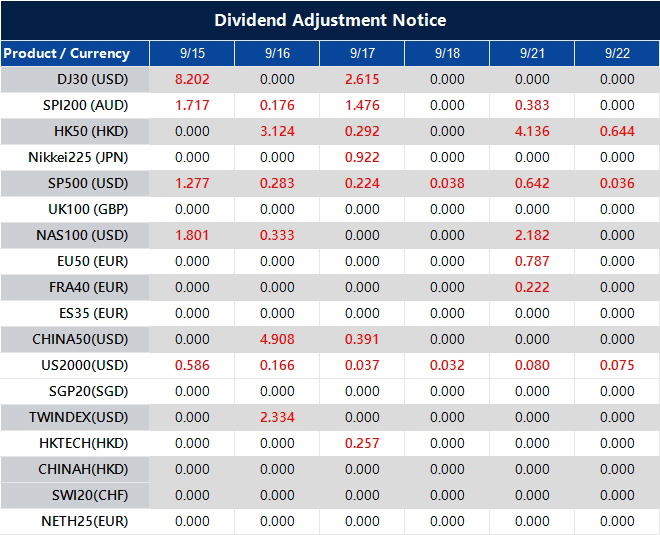Click the US2000 value 0.032
The width and height of the screenshot is (660, 535).
[x=447, y=365]
